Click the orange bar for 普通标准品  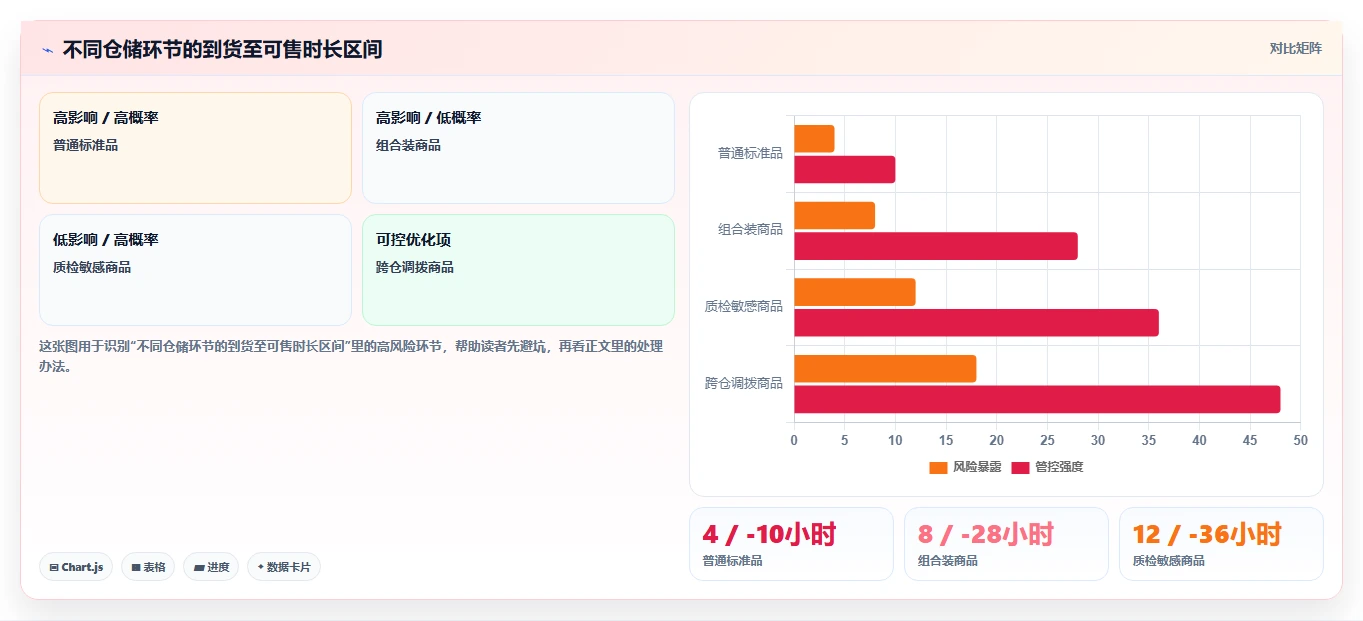point(814,139)
